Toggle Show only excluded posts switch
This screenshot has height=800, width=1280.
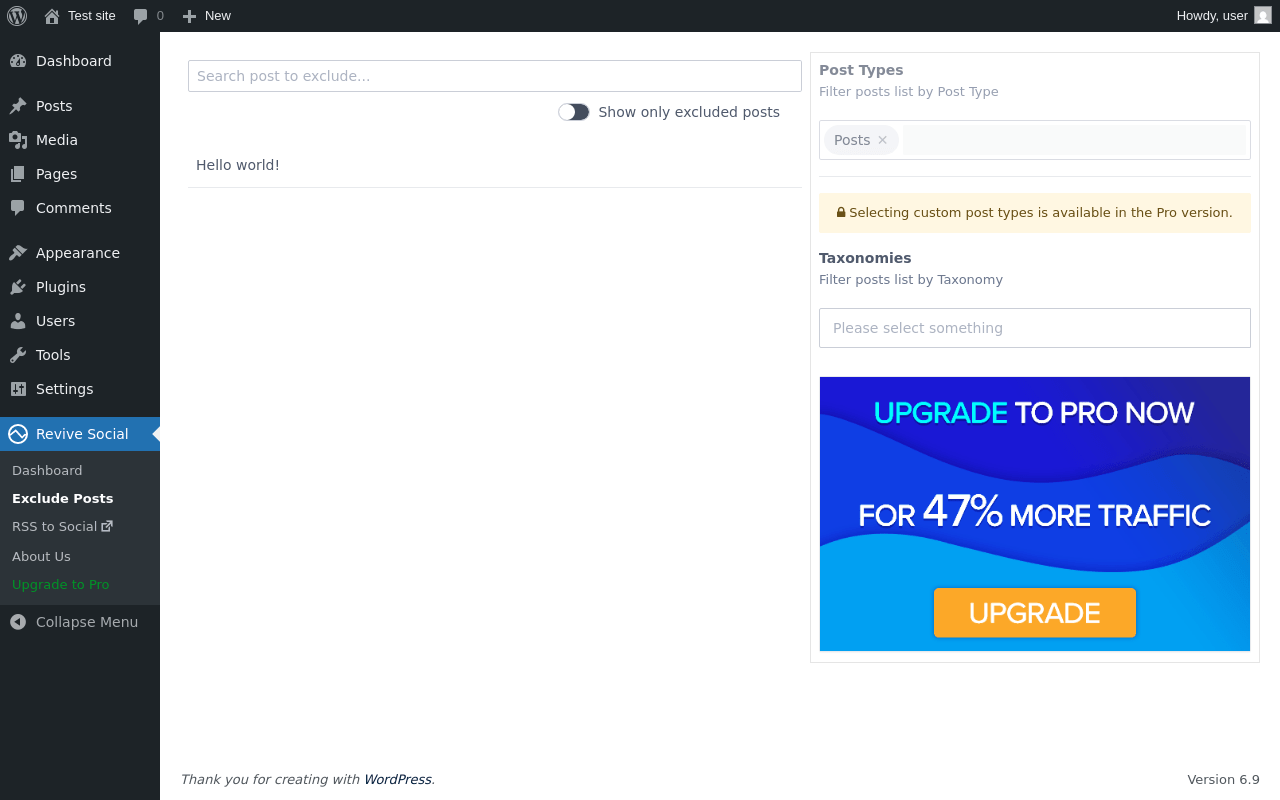coord(574,112)
